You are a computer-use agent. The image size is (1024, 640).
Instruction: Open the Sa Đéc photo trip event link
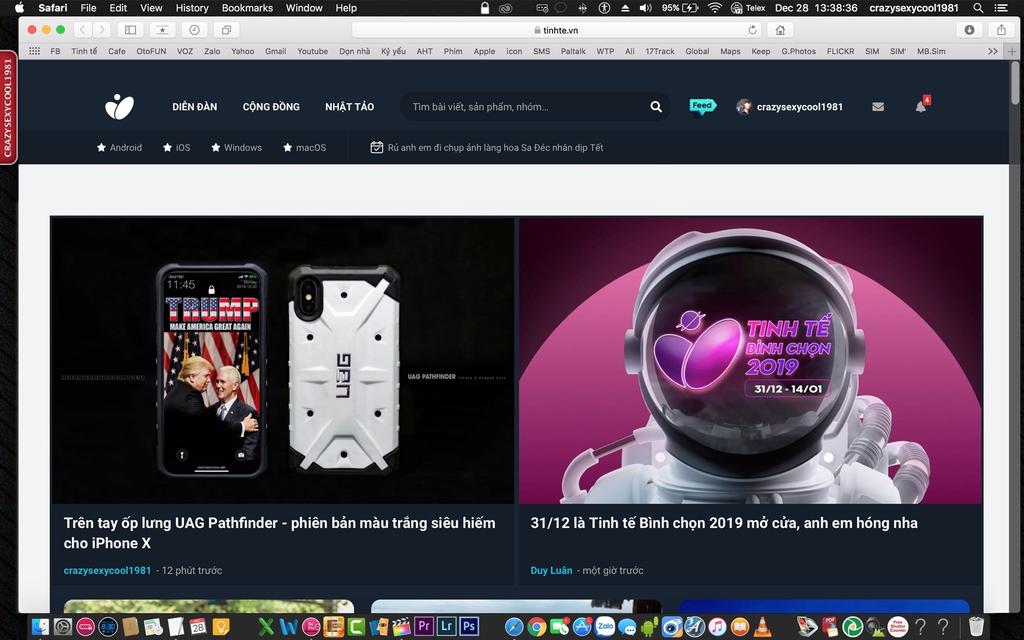(487, 148)
